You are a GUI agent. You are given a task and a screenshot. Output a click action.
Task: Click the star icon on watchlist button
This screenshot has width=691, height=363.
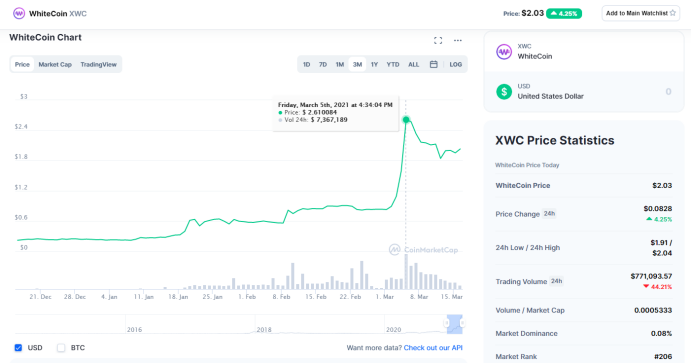click(672, 13)
